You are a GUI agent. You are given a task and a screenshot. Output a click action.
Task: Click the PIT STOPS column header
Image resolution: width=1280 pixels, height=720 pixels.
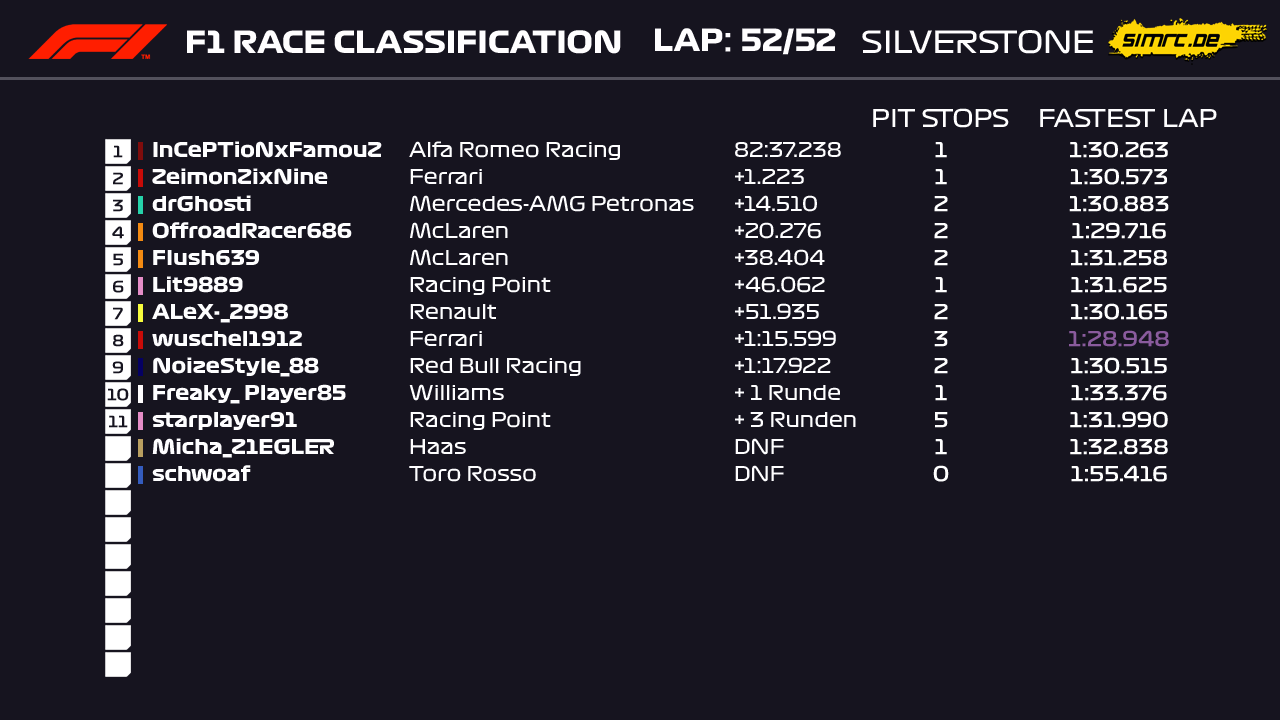tap(939, 118)
